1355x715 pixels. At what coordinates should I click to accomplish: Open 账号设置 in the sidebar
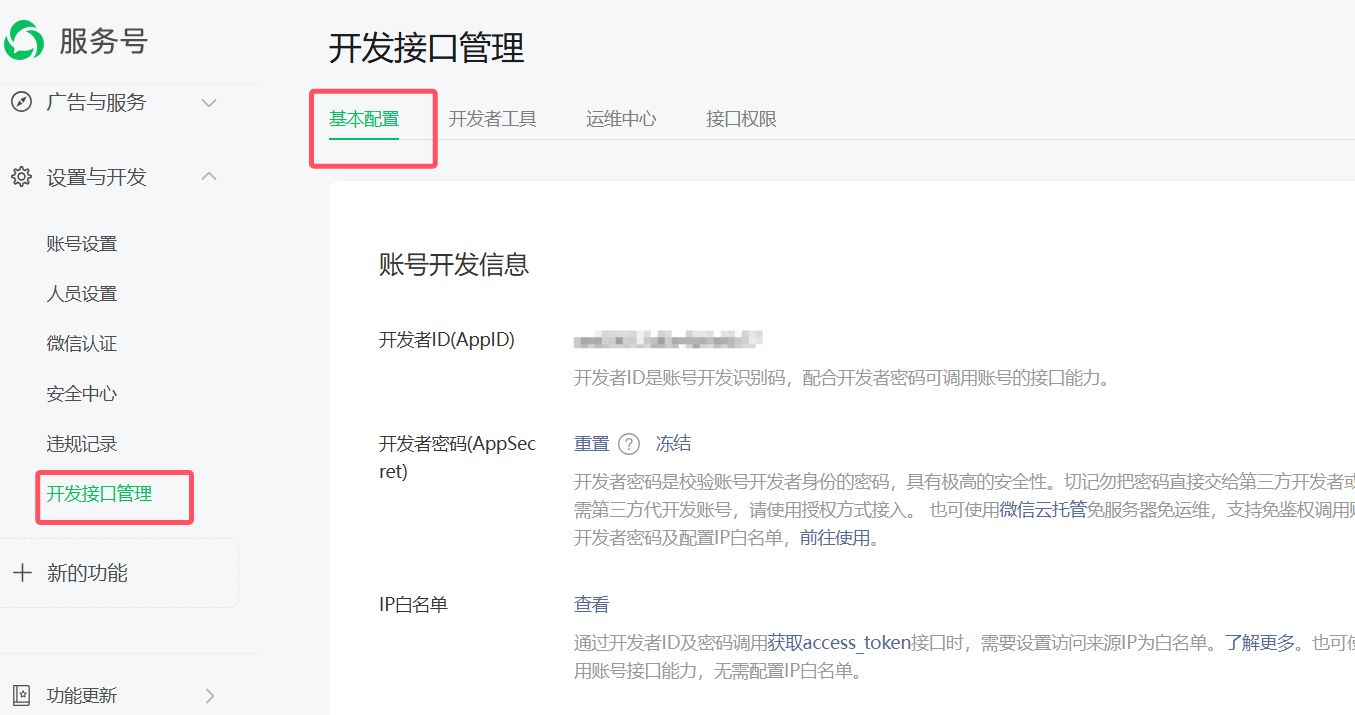pyautogui.click(x=82, y=244)
